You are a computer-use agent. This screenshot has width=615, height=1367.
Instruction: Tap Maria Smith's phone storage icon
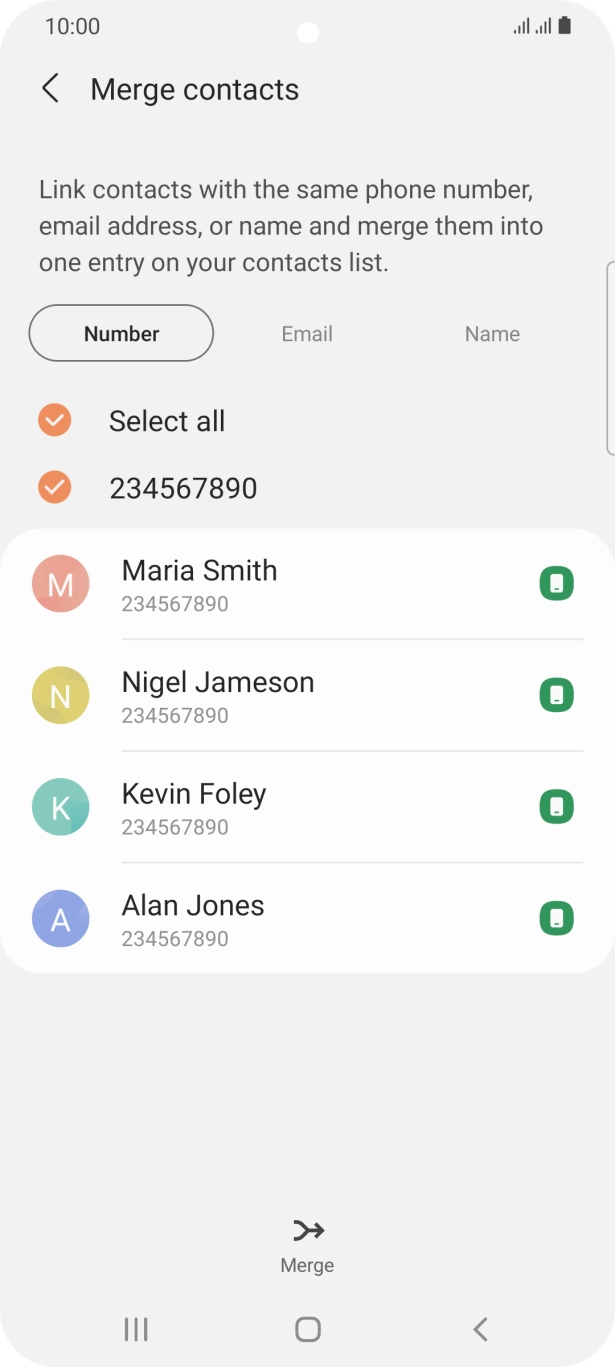[x=557, y=583]
